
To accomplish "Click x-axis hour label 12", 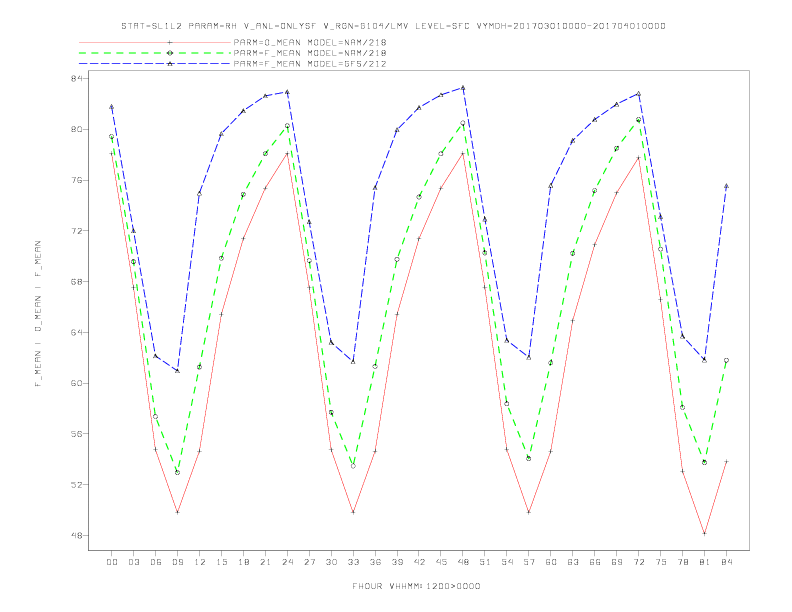I will click(x=200, y=562).
